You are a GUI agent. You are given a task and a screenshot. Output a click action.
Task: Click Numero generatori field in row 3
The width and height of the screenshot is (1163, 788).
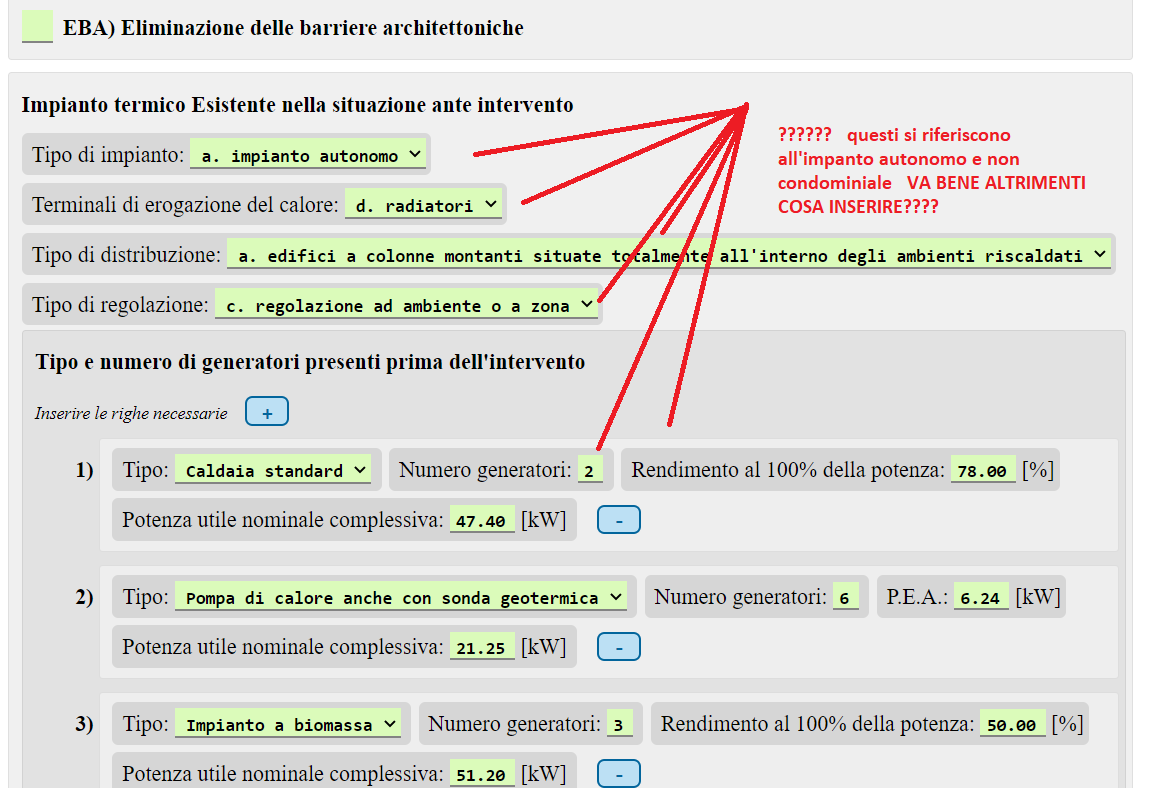619,725
